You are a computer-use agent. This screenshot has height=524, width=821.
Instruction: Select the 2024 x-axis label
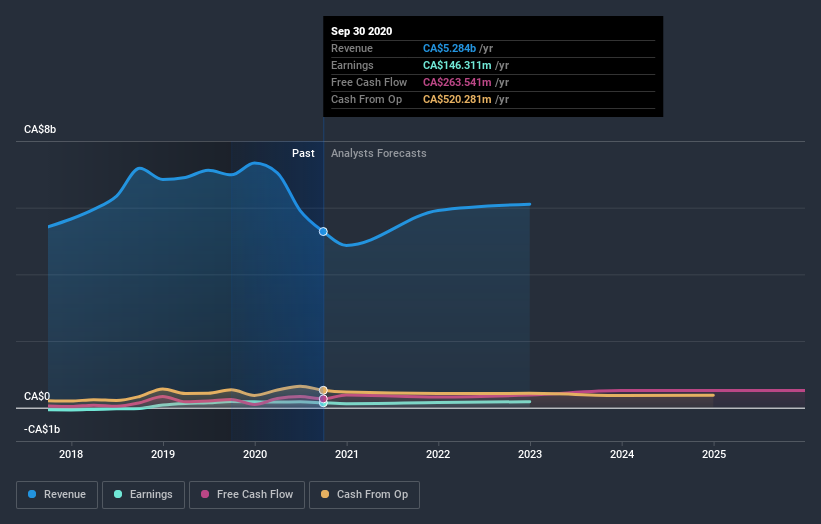point(622,454)
